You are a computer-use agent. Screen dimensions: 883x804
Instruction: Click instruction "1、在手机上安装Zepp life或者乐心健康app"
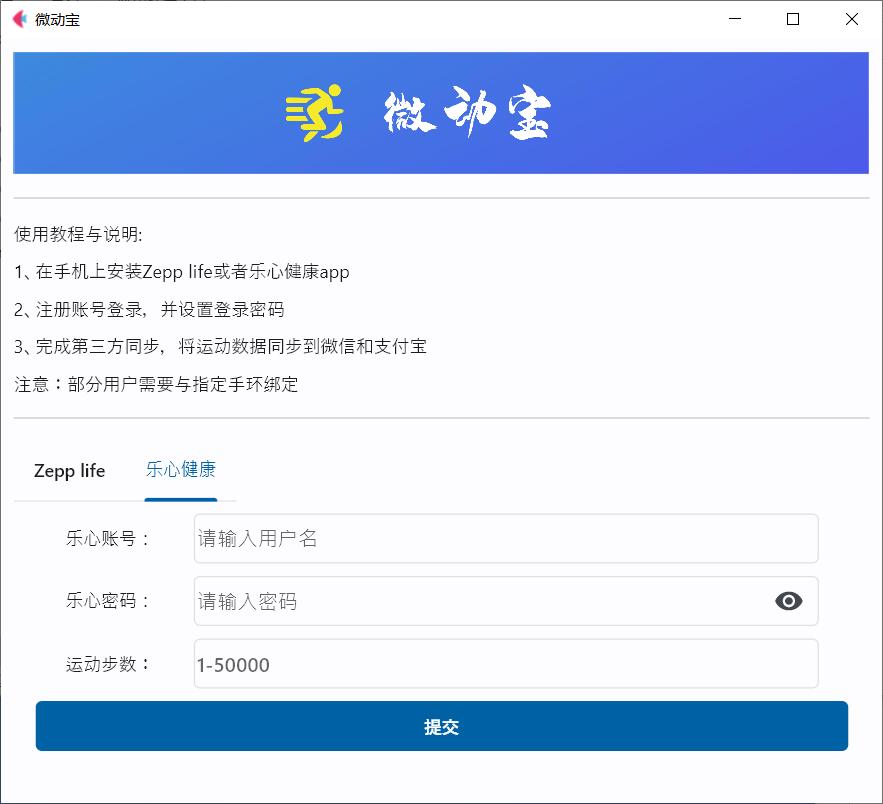[182, 272]
